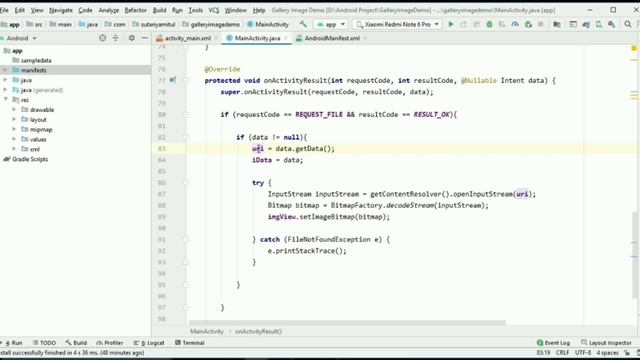
Task: Expand the values folder
Action: point(14,139)
